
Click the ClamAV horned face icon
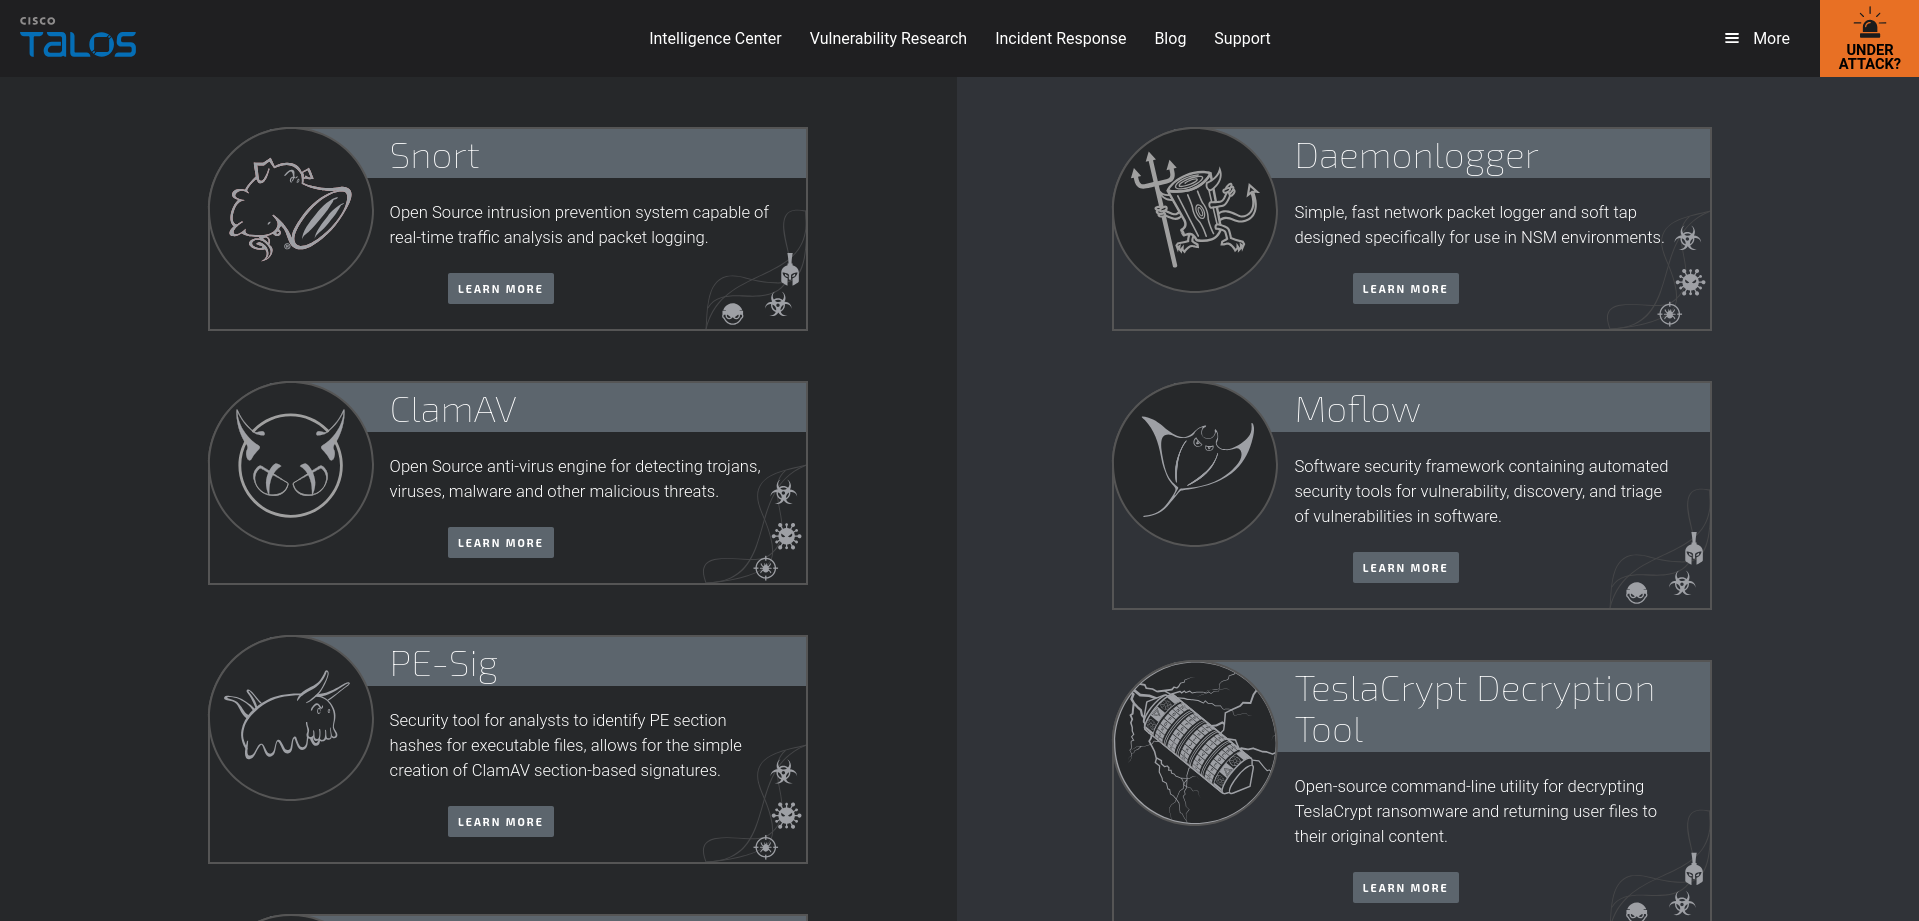click(291, 464)
